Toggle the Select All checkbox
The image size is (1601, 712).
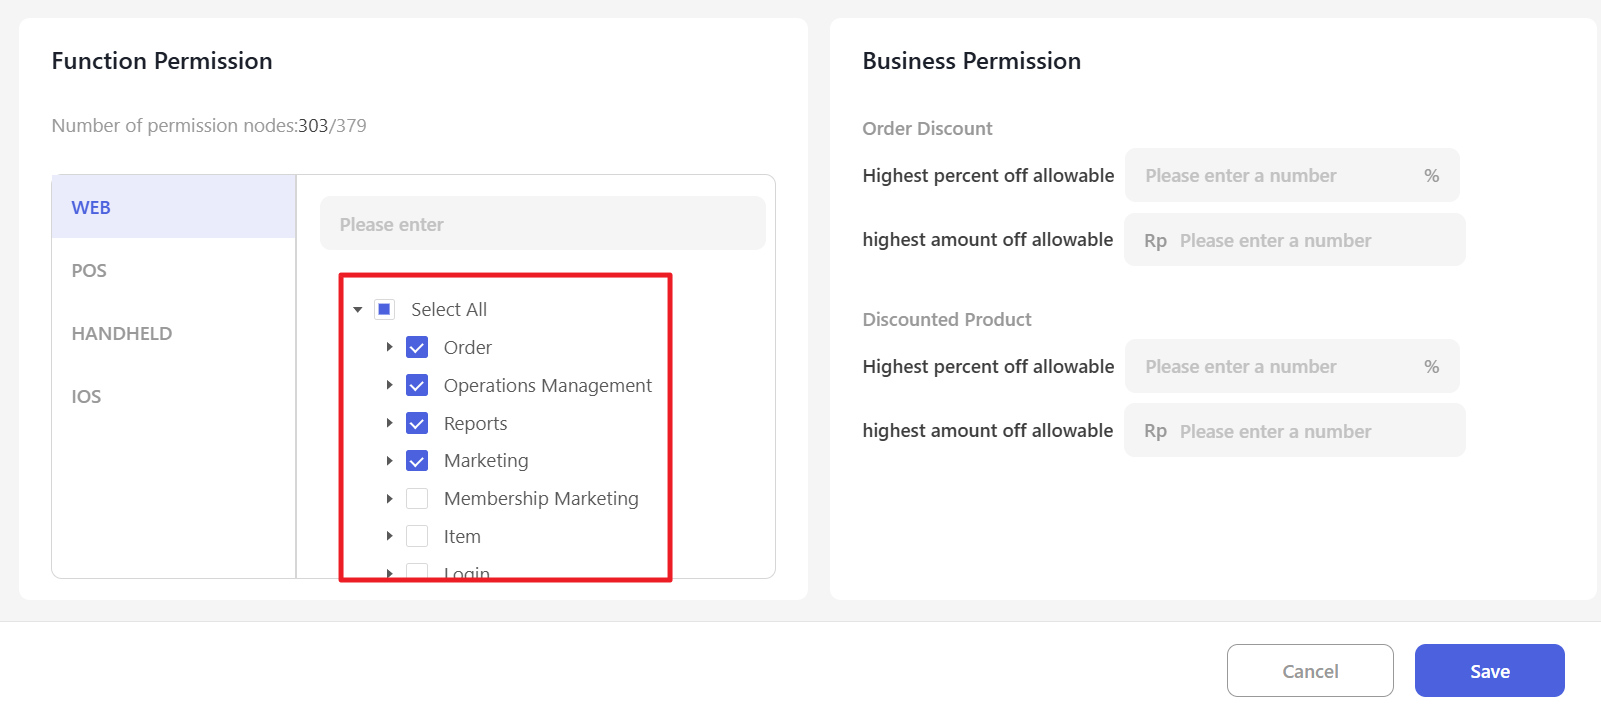tap(384, 310)
